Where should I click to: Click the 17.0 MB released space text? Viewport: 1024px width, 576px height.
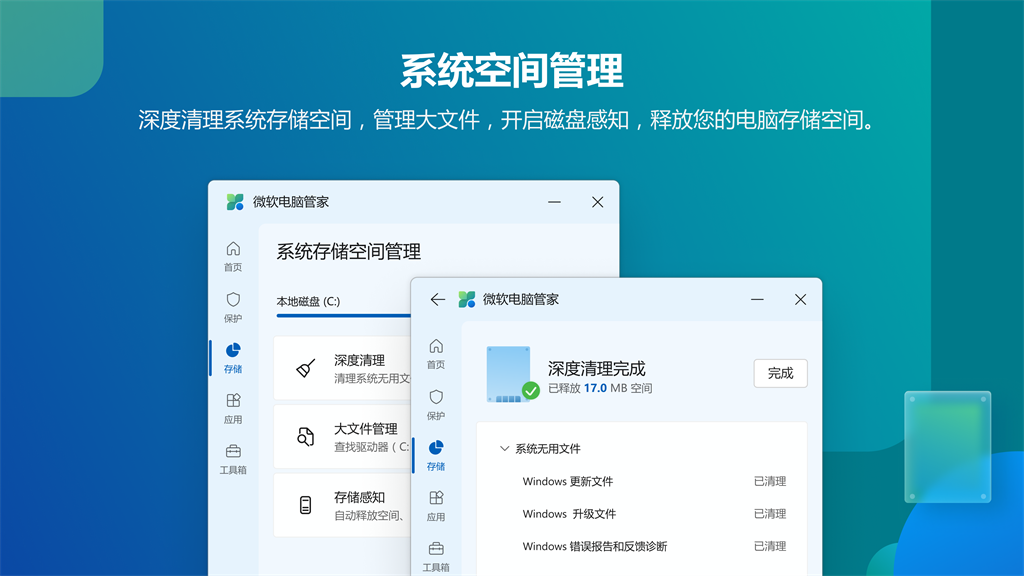600,388
